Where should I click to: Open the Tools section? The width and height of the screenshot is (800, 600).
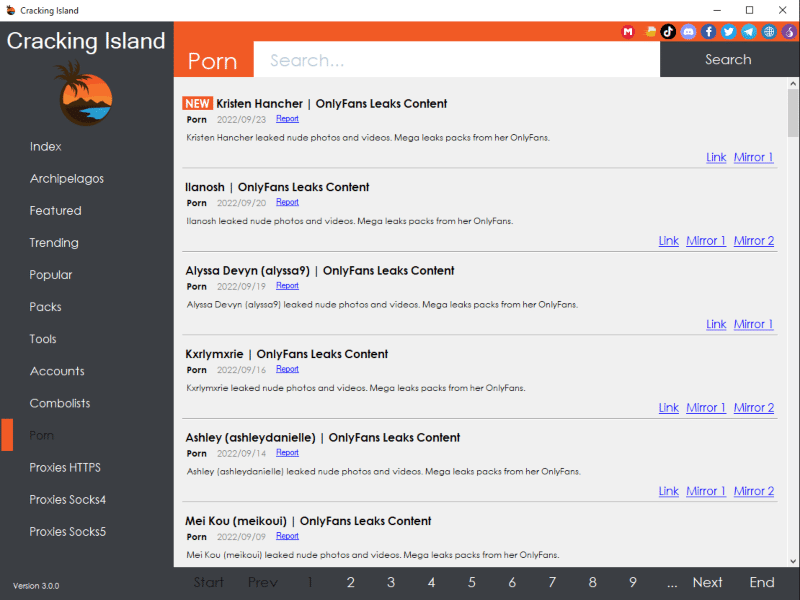[43, 339]
